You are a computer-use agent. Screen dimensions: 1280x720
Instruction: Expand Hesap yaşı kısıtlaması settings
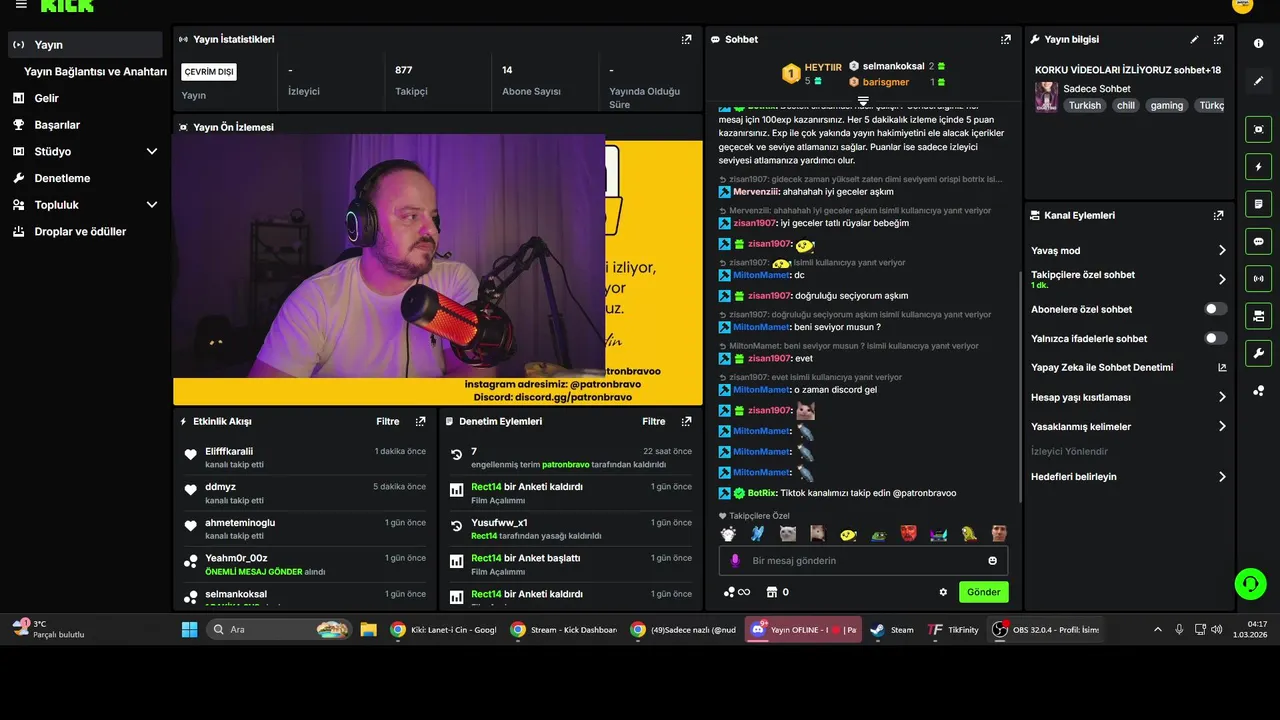point(1222,397)
